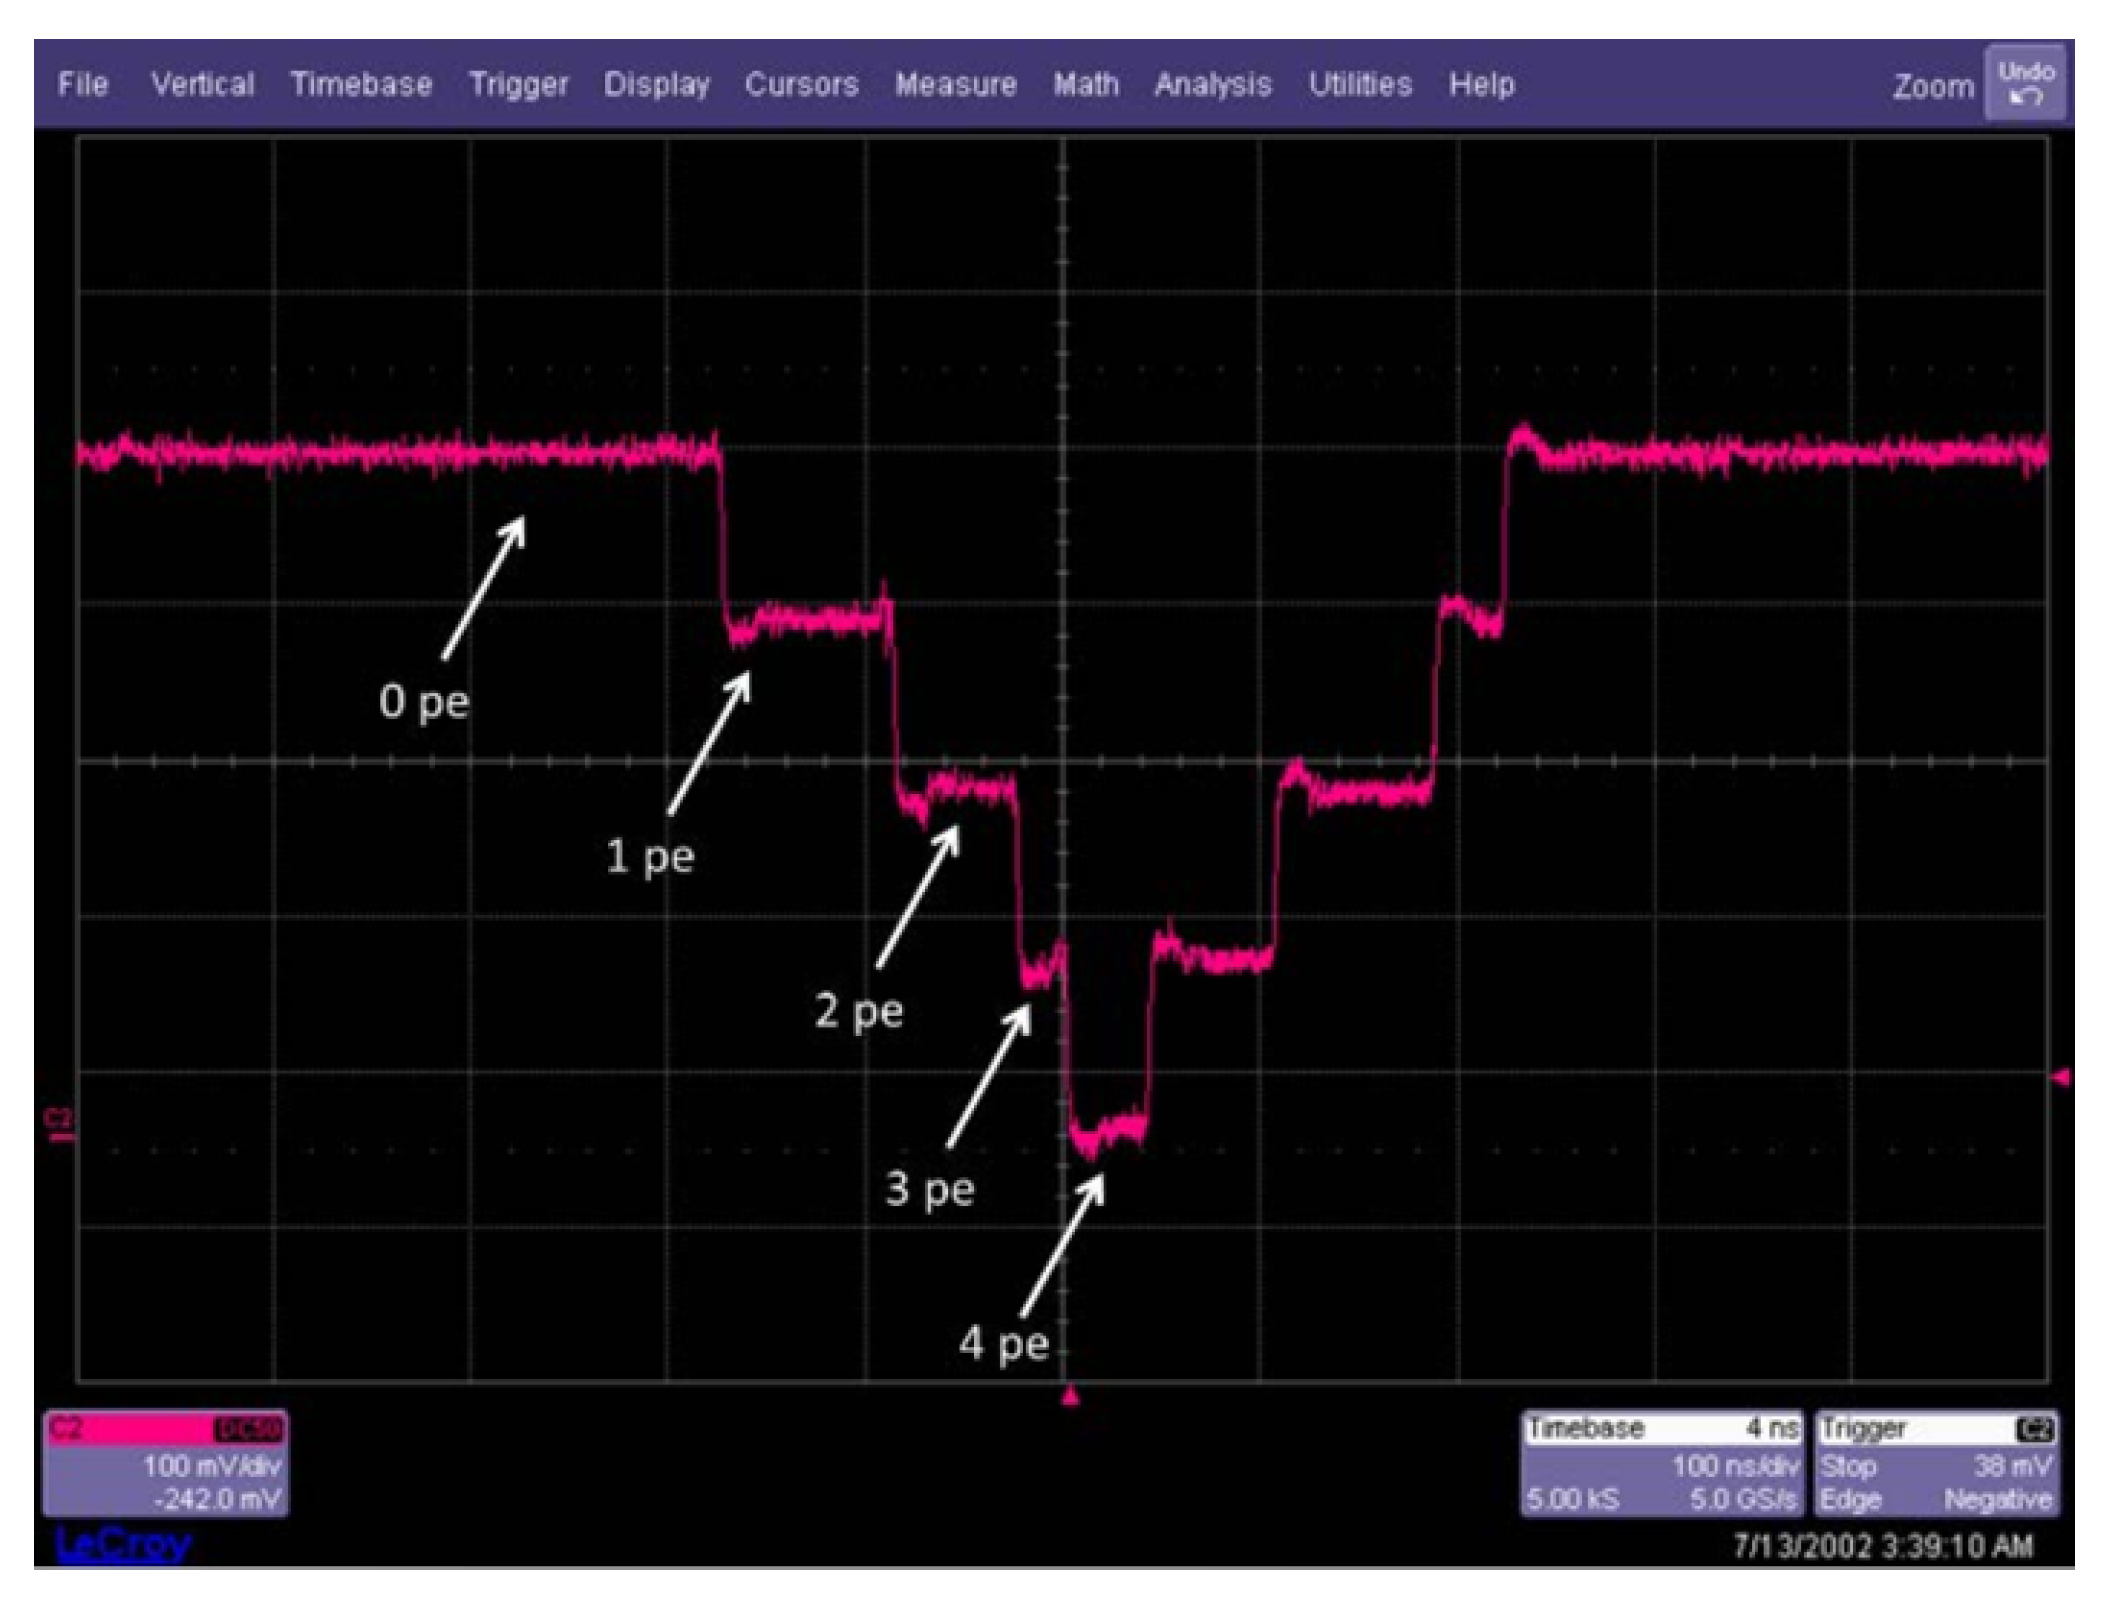Click the Undo icon in the top-right corner
The image size is (2104, 1598).
pyautogui.click(x=2027, y=81)
